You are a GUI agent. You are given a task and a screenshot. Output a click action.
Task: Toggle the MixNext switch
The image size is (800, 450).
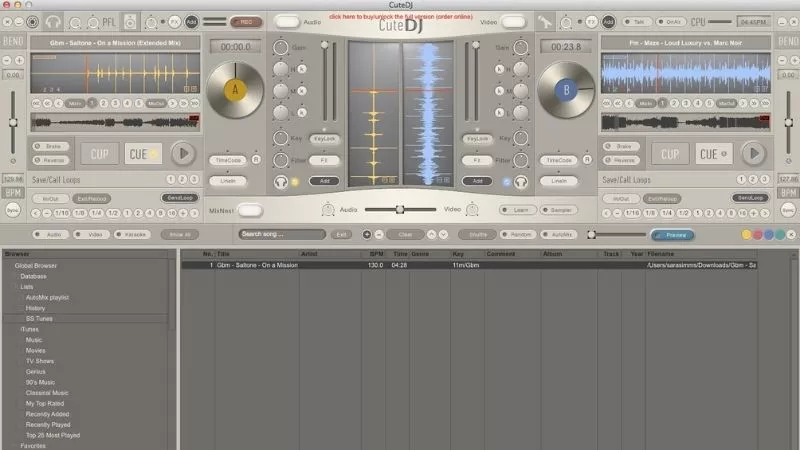250,210
